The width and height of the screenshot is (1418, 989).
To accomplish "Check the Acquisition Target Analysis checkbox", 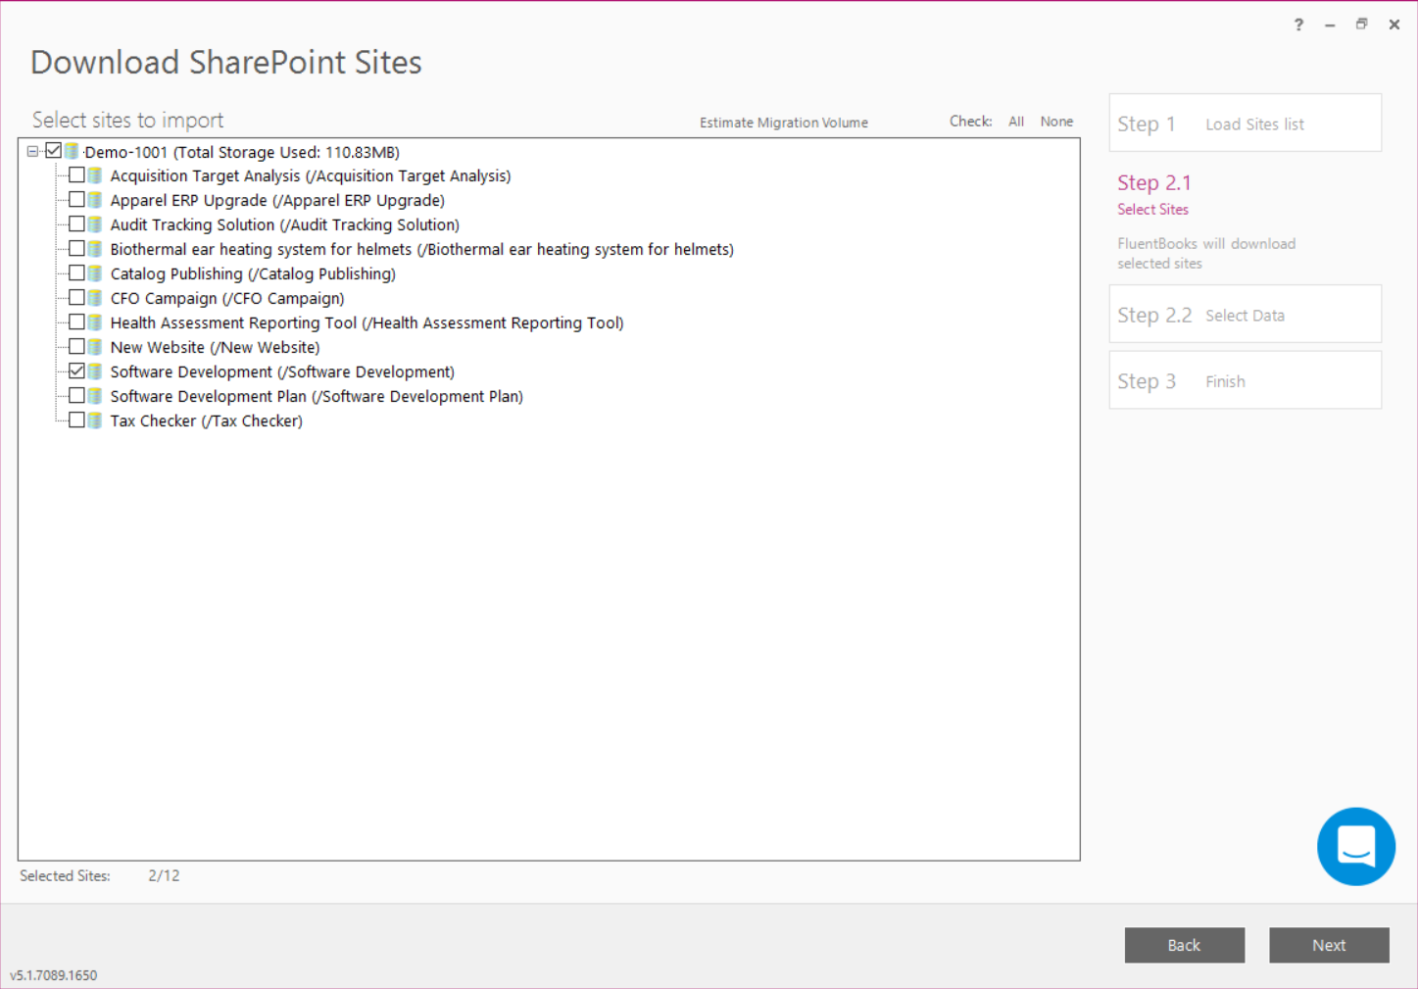I will tap(77, 175).
